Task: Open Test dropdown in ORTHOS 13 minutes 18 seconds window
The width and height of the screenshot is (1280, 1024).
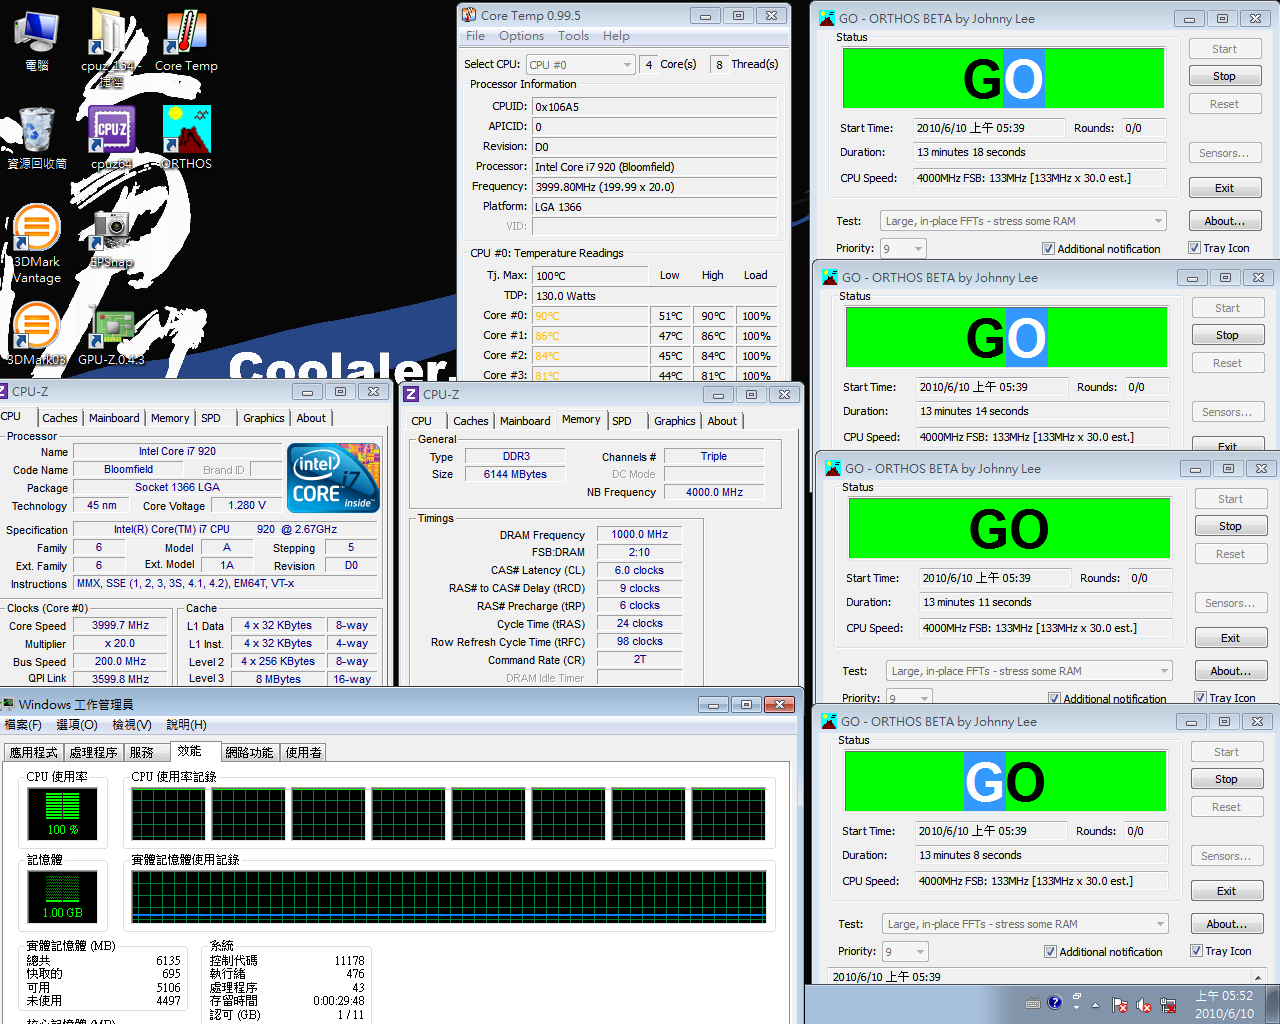Action: click(x=1023, y=221)
